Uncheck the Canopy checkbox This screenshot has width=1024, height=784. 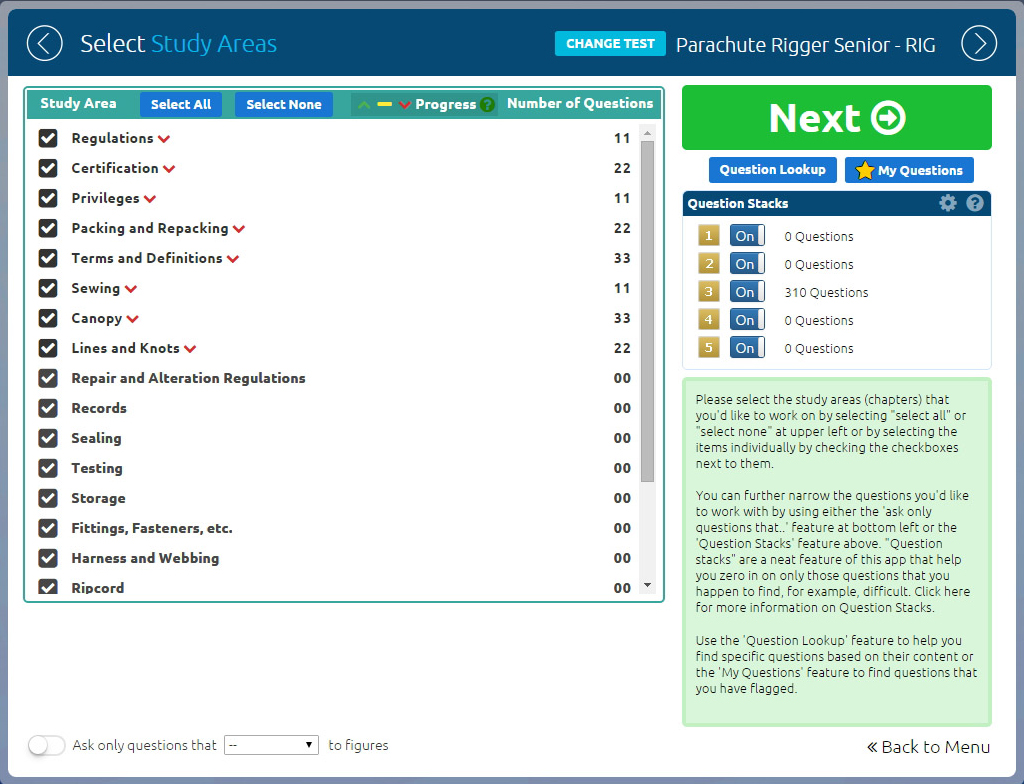point(48,318)
